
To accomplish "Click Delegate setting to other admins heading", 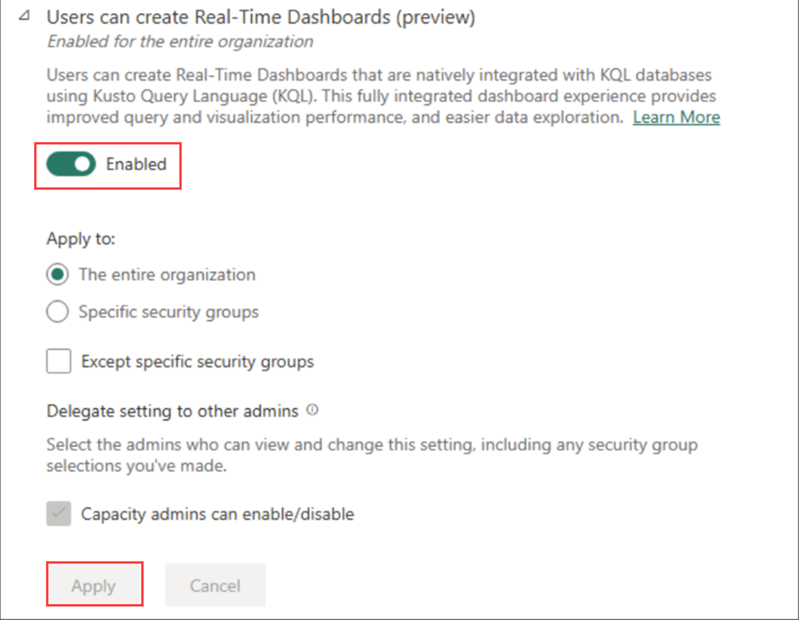I will pos(172,411).
